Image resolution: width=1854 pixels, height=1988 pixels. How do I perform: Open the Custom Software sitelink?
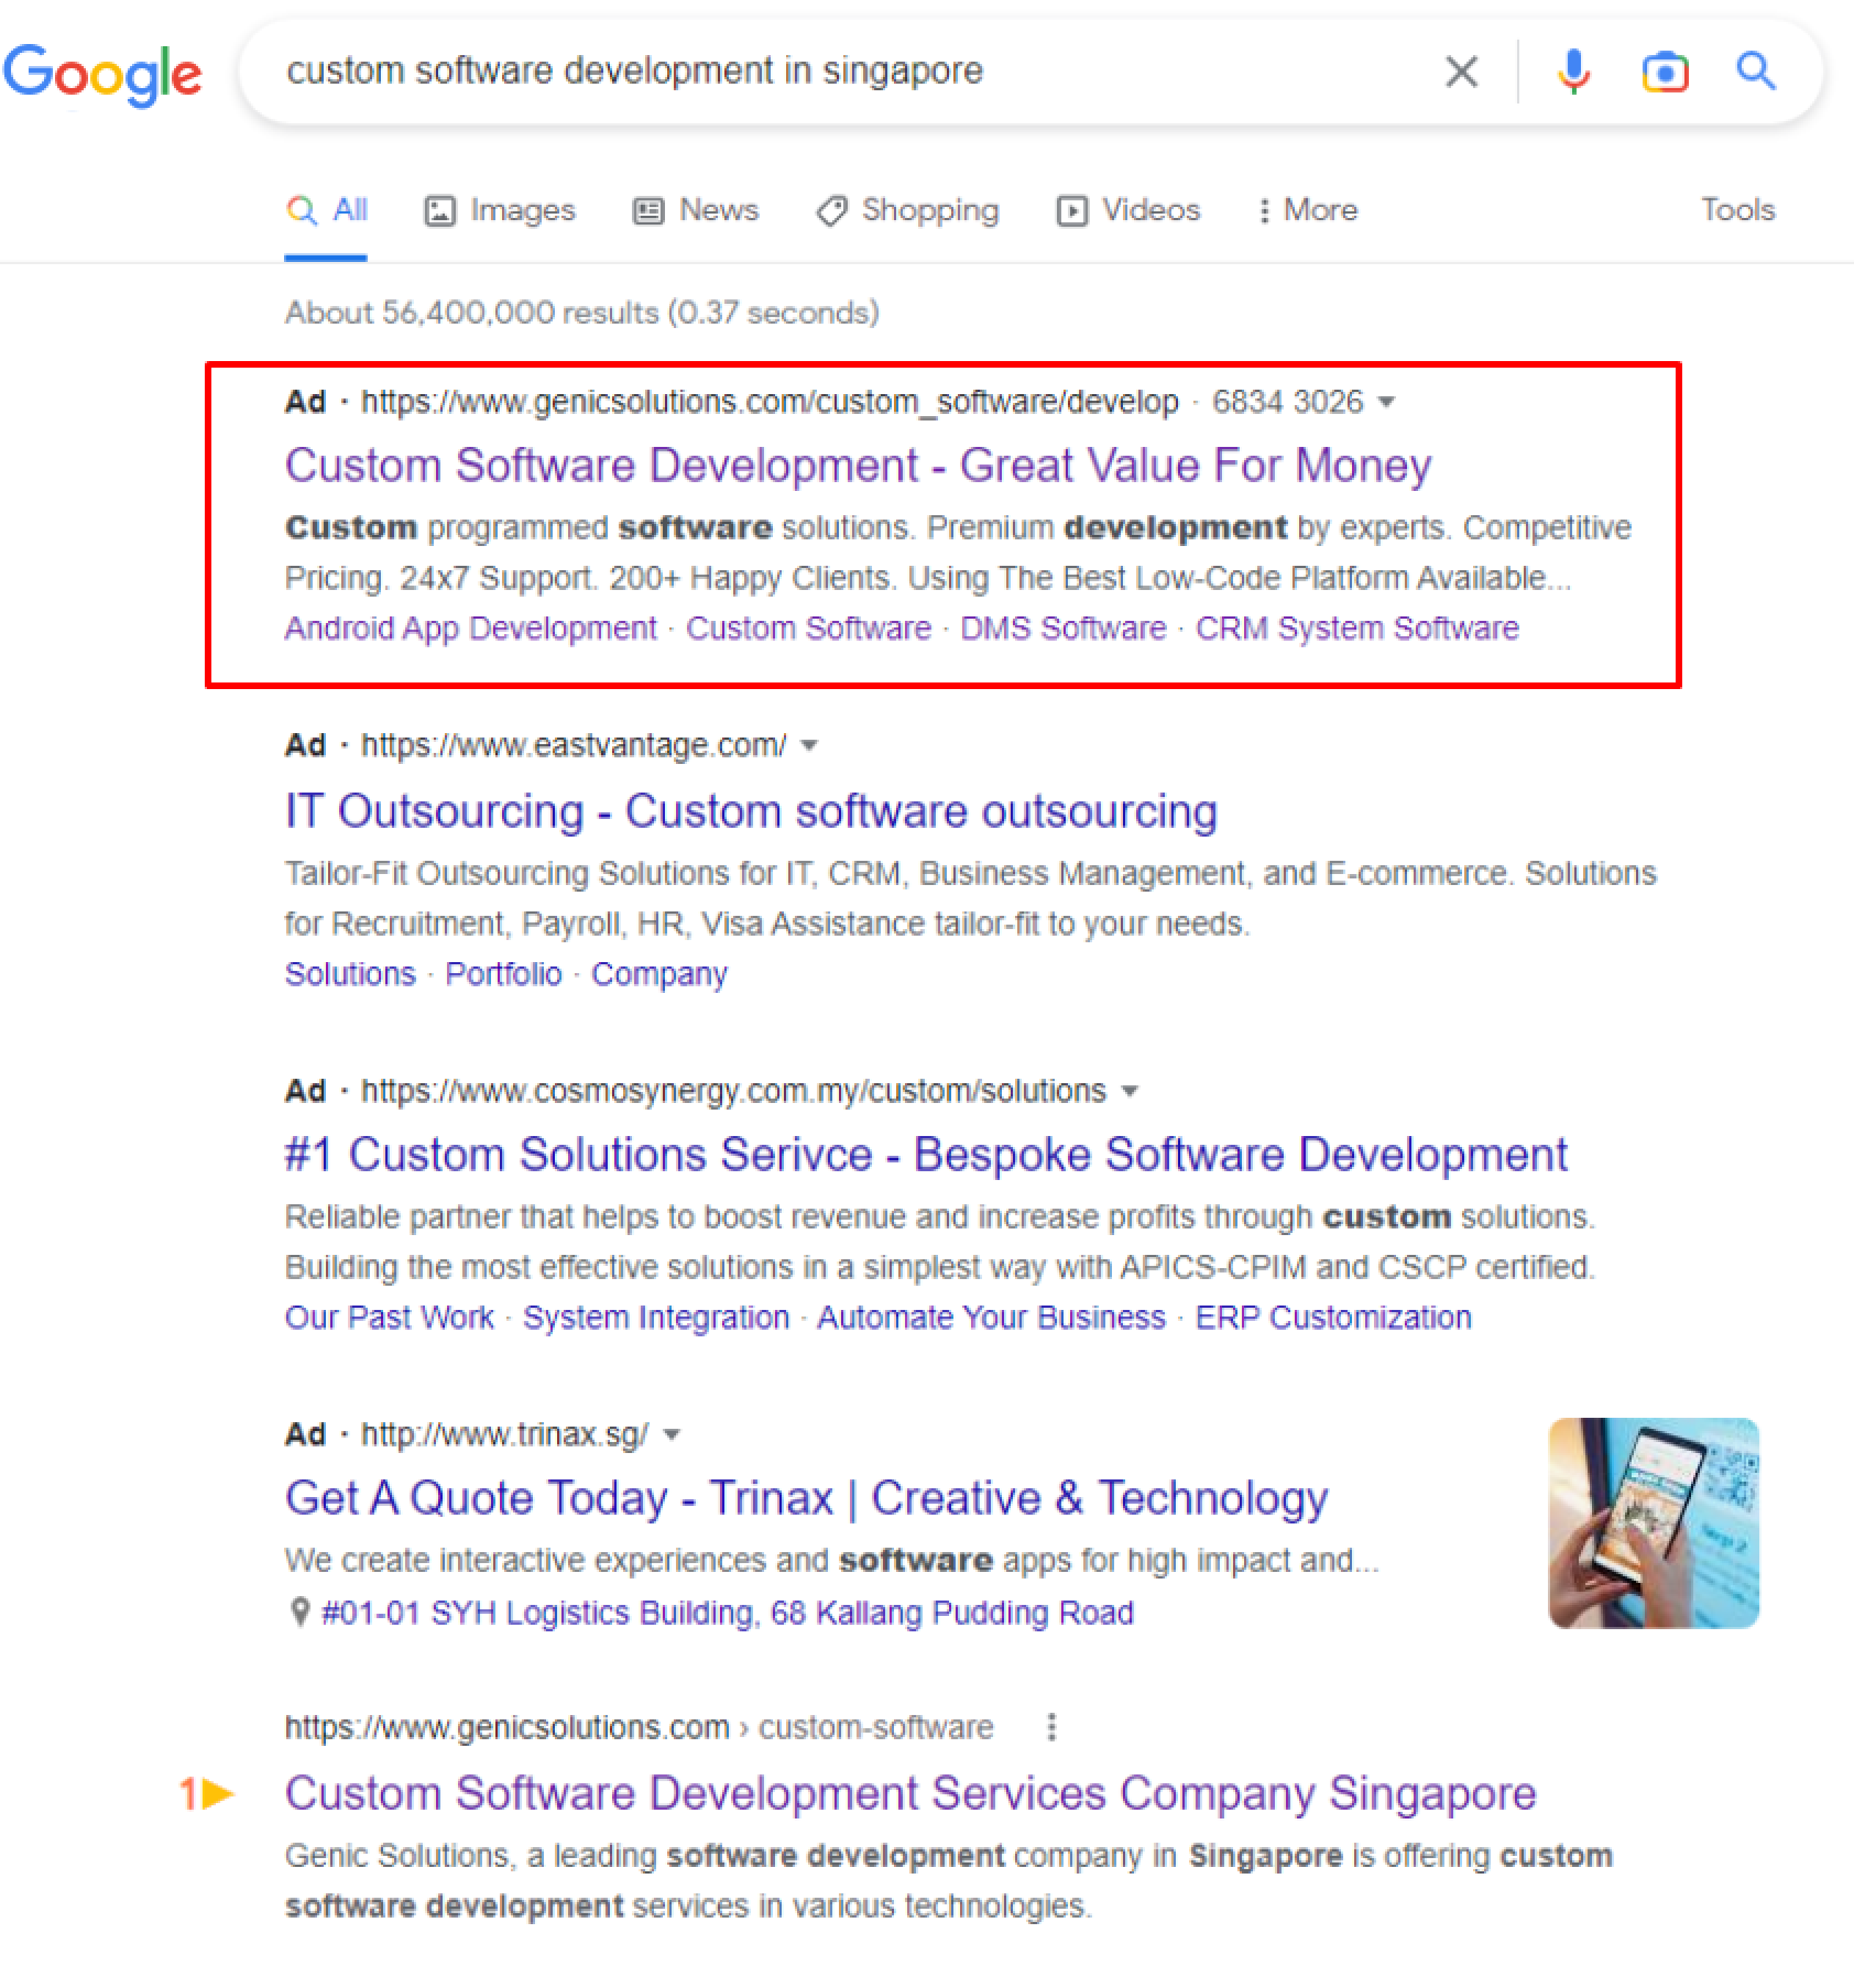[x=808, y=628]
